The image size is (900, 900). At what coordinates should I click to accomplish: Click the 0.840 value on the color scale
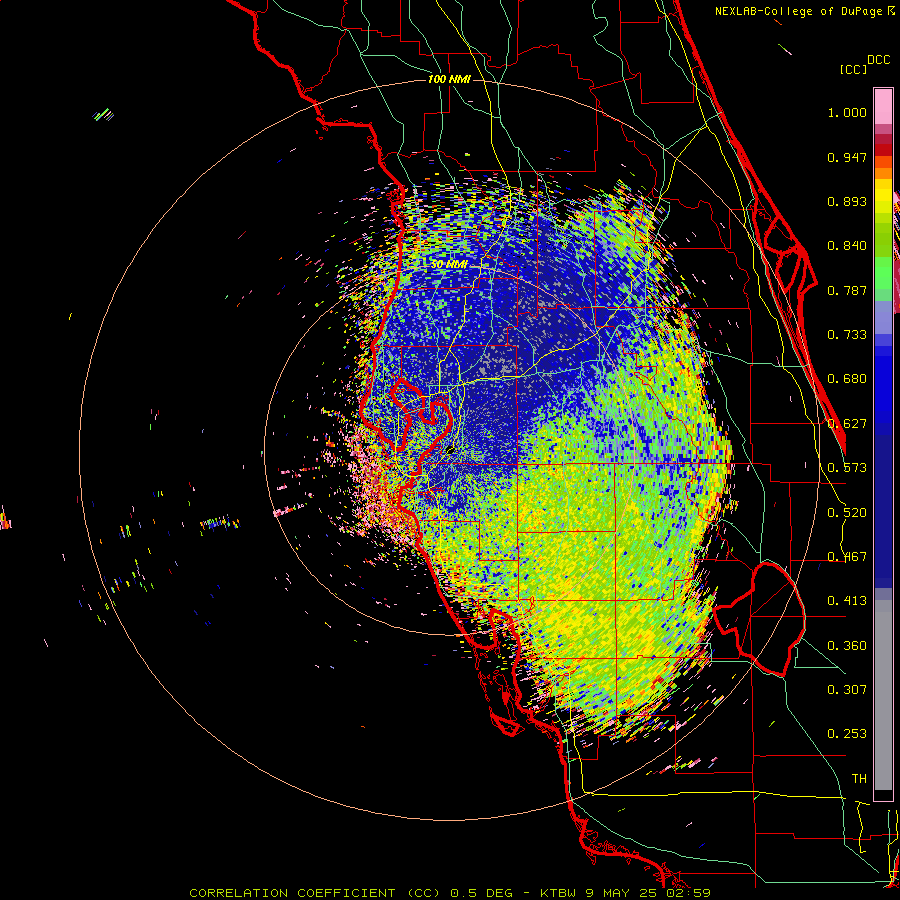pyautogui.click(x=847, y=246)
